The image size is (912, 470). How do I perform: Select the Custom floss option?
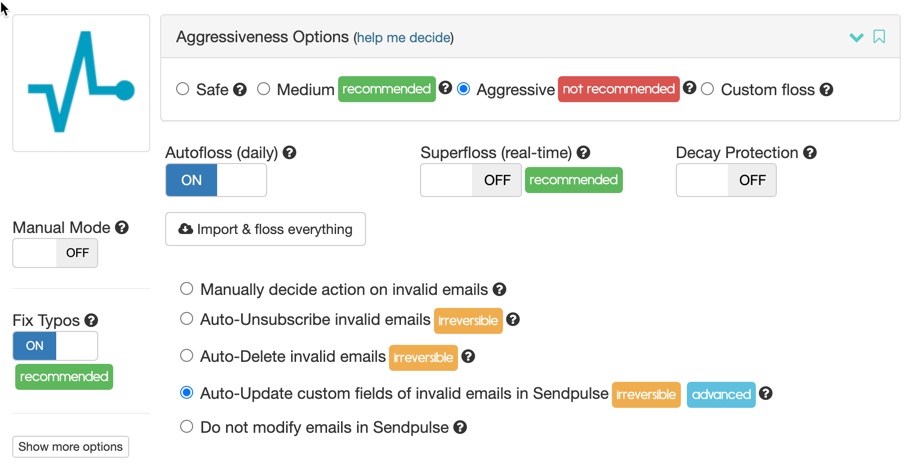click(708, 89)
